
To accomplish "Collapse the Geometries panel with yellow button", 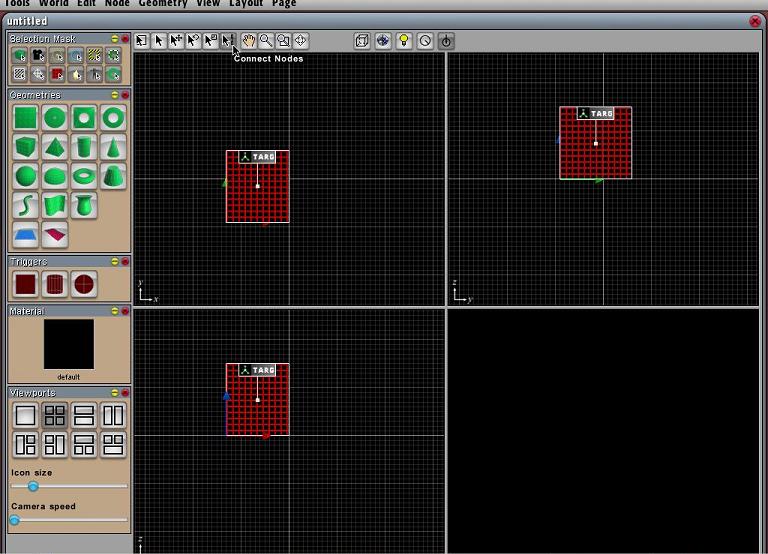I will (115, 95).
